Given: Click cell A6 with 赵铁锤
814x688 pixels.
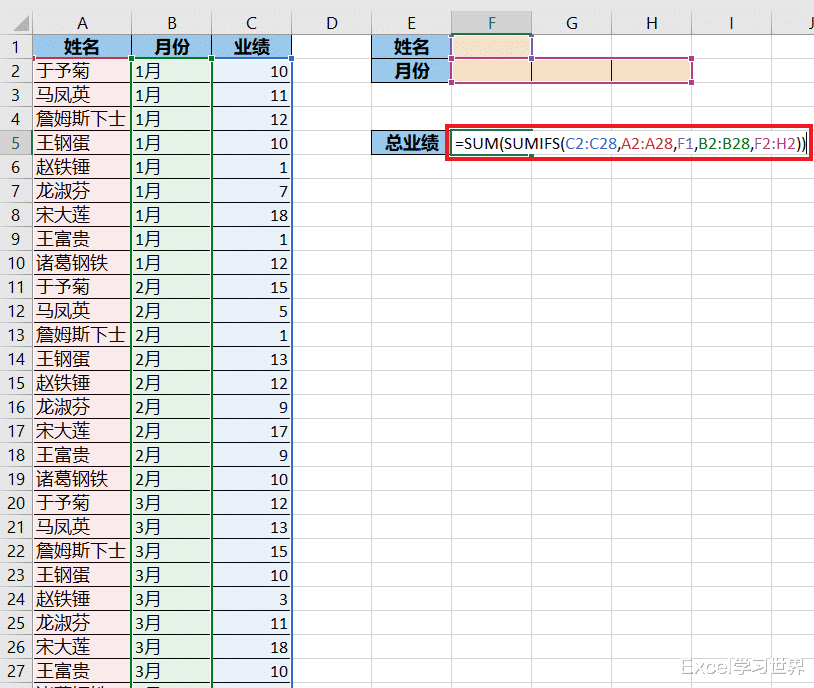Looking at the screenshot, I should pyautogui.click(x=82, y=167).
